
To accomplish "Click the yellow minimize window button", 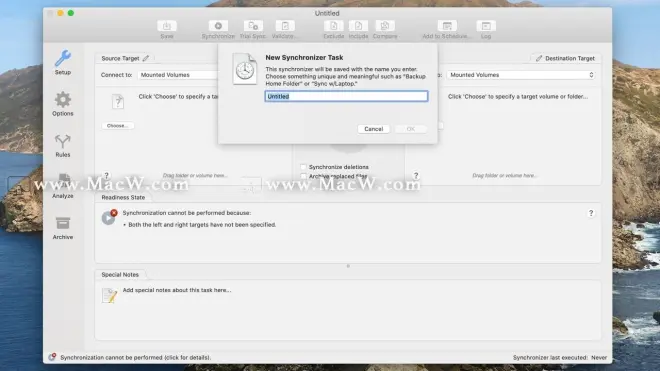I will point(60,13).
